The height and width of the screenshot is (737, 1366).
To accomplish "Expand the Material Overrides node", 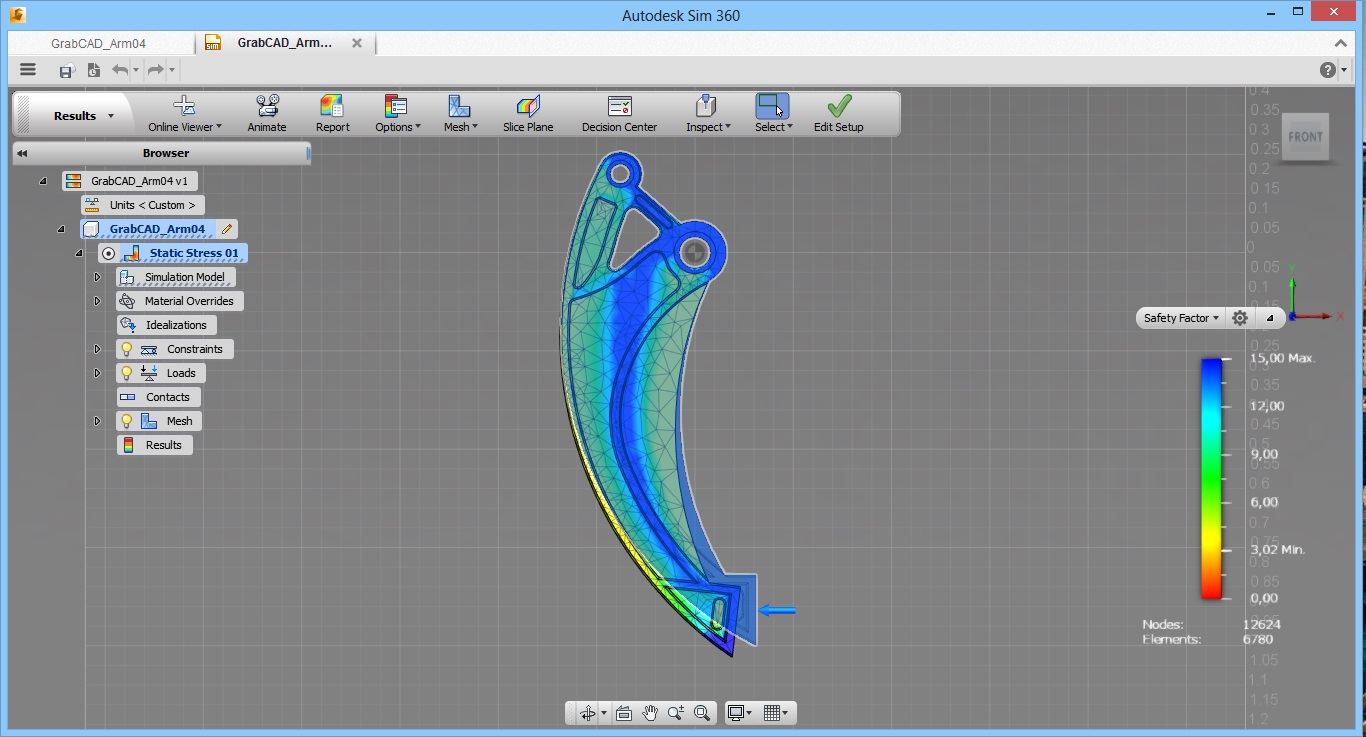I will point(98,301).
